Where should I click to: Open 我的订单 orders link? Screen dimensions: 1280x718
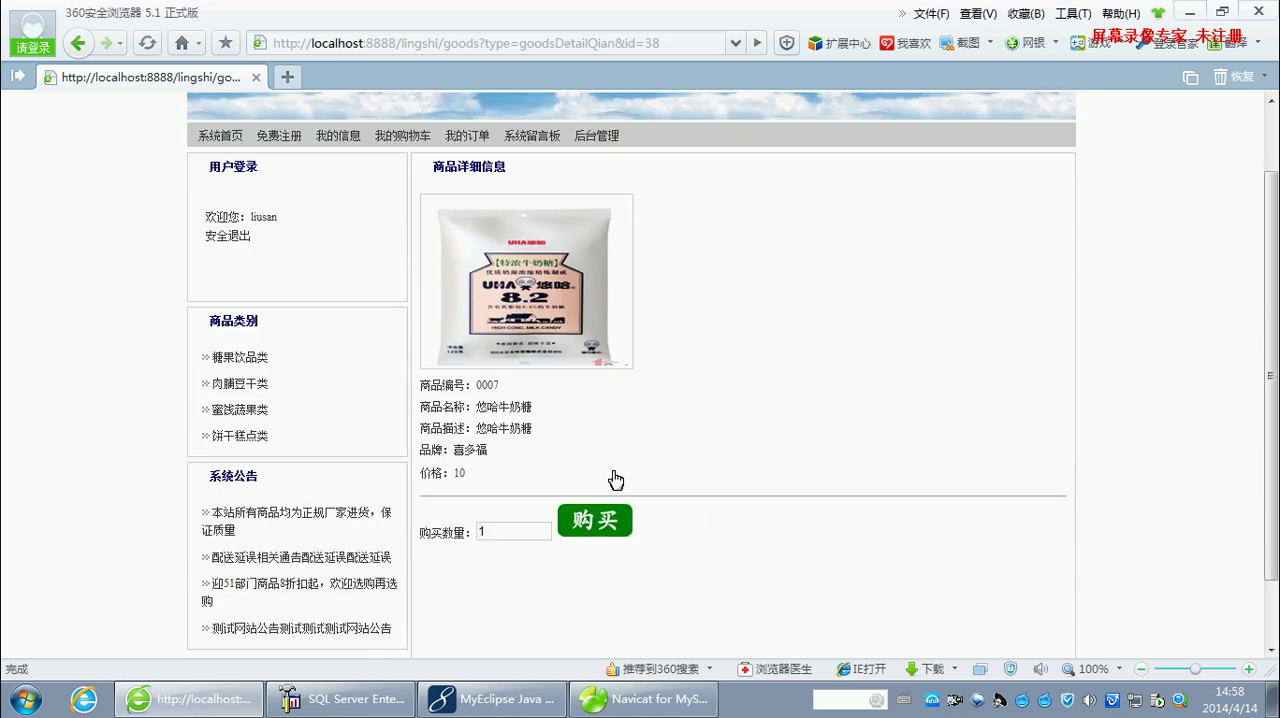467,136
